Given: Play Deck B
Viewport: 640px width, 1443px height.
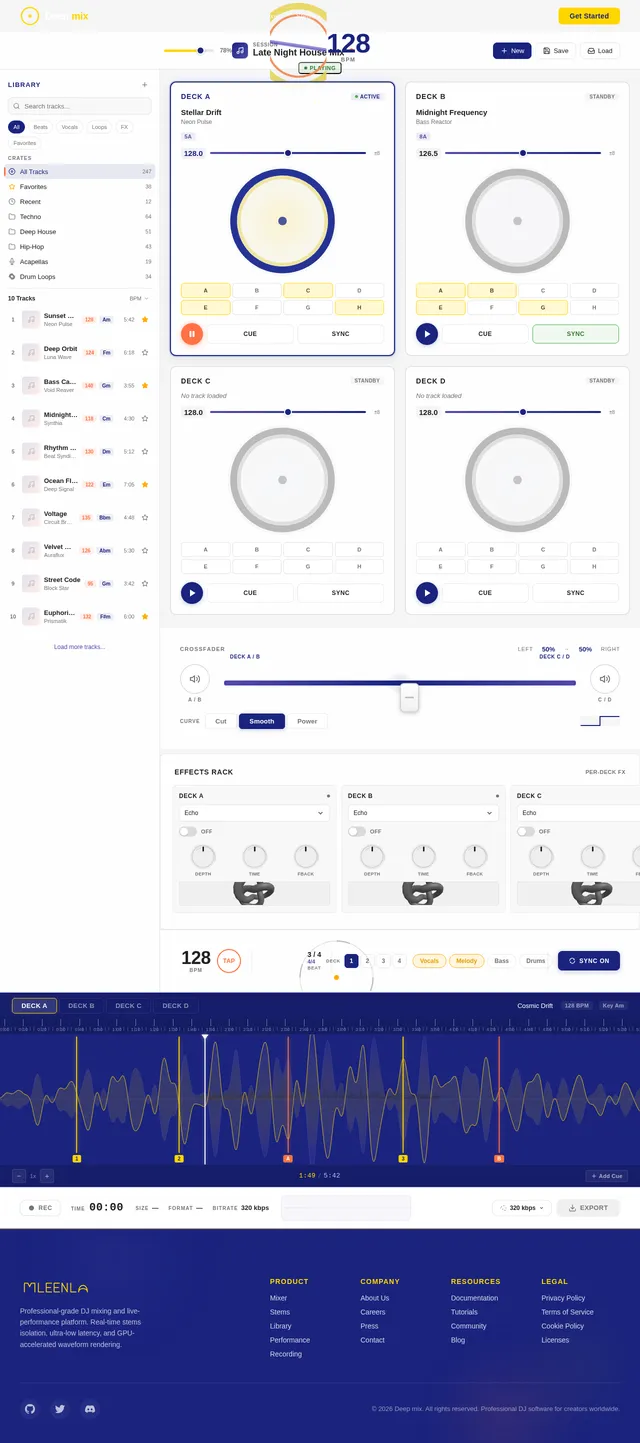Looking at the screenshot, I should pos(427,334).
